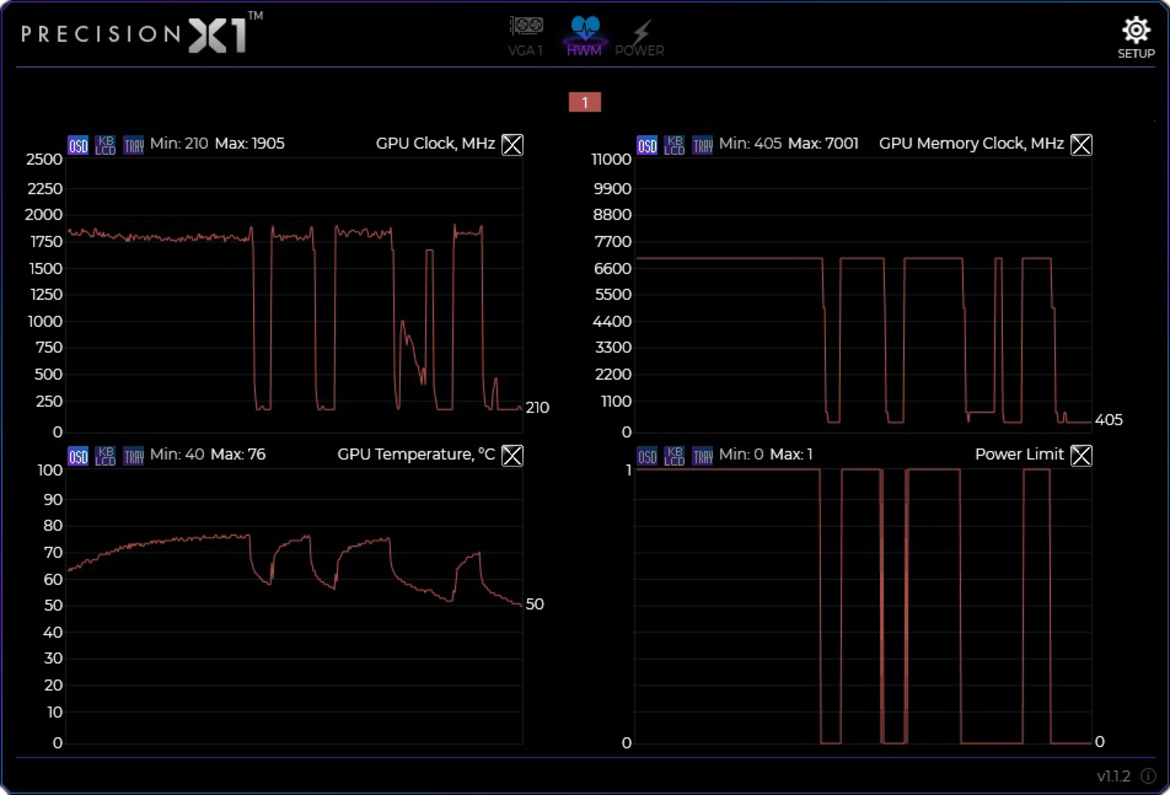
Task: Toggle KB LCD for GPU Memory Clock
Action: (x=675, y=145)
